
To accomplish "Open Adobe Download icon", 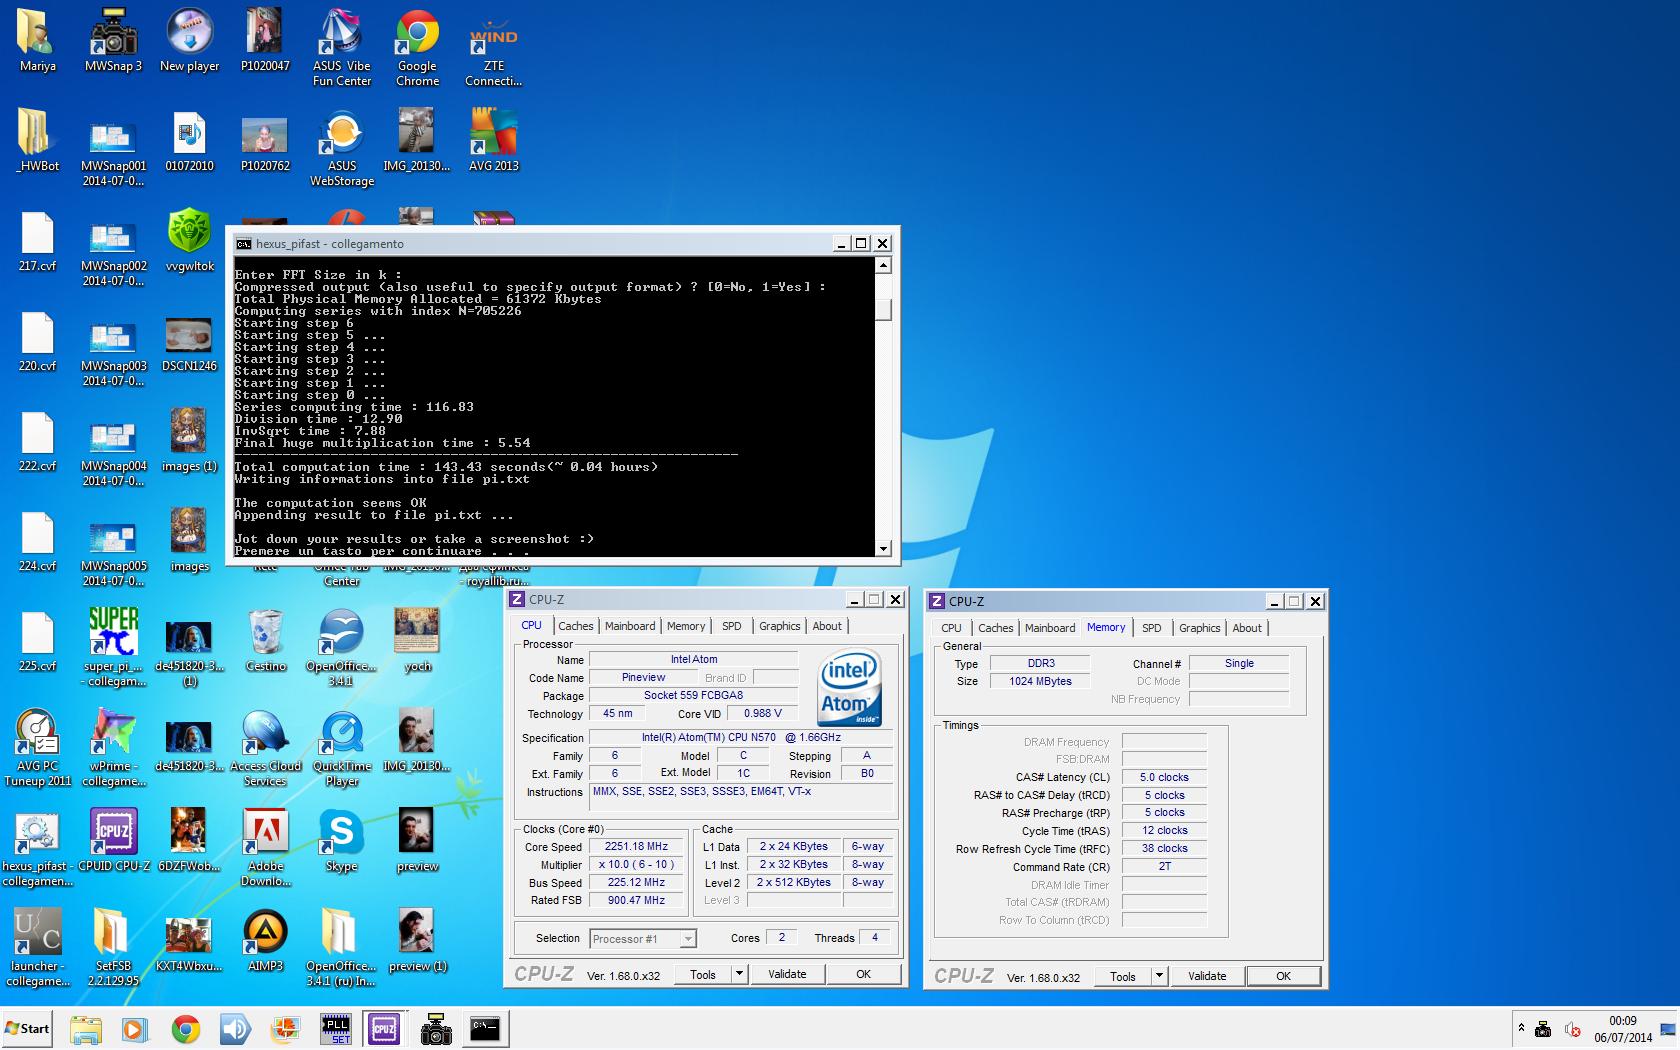I will coord(265,847).
